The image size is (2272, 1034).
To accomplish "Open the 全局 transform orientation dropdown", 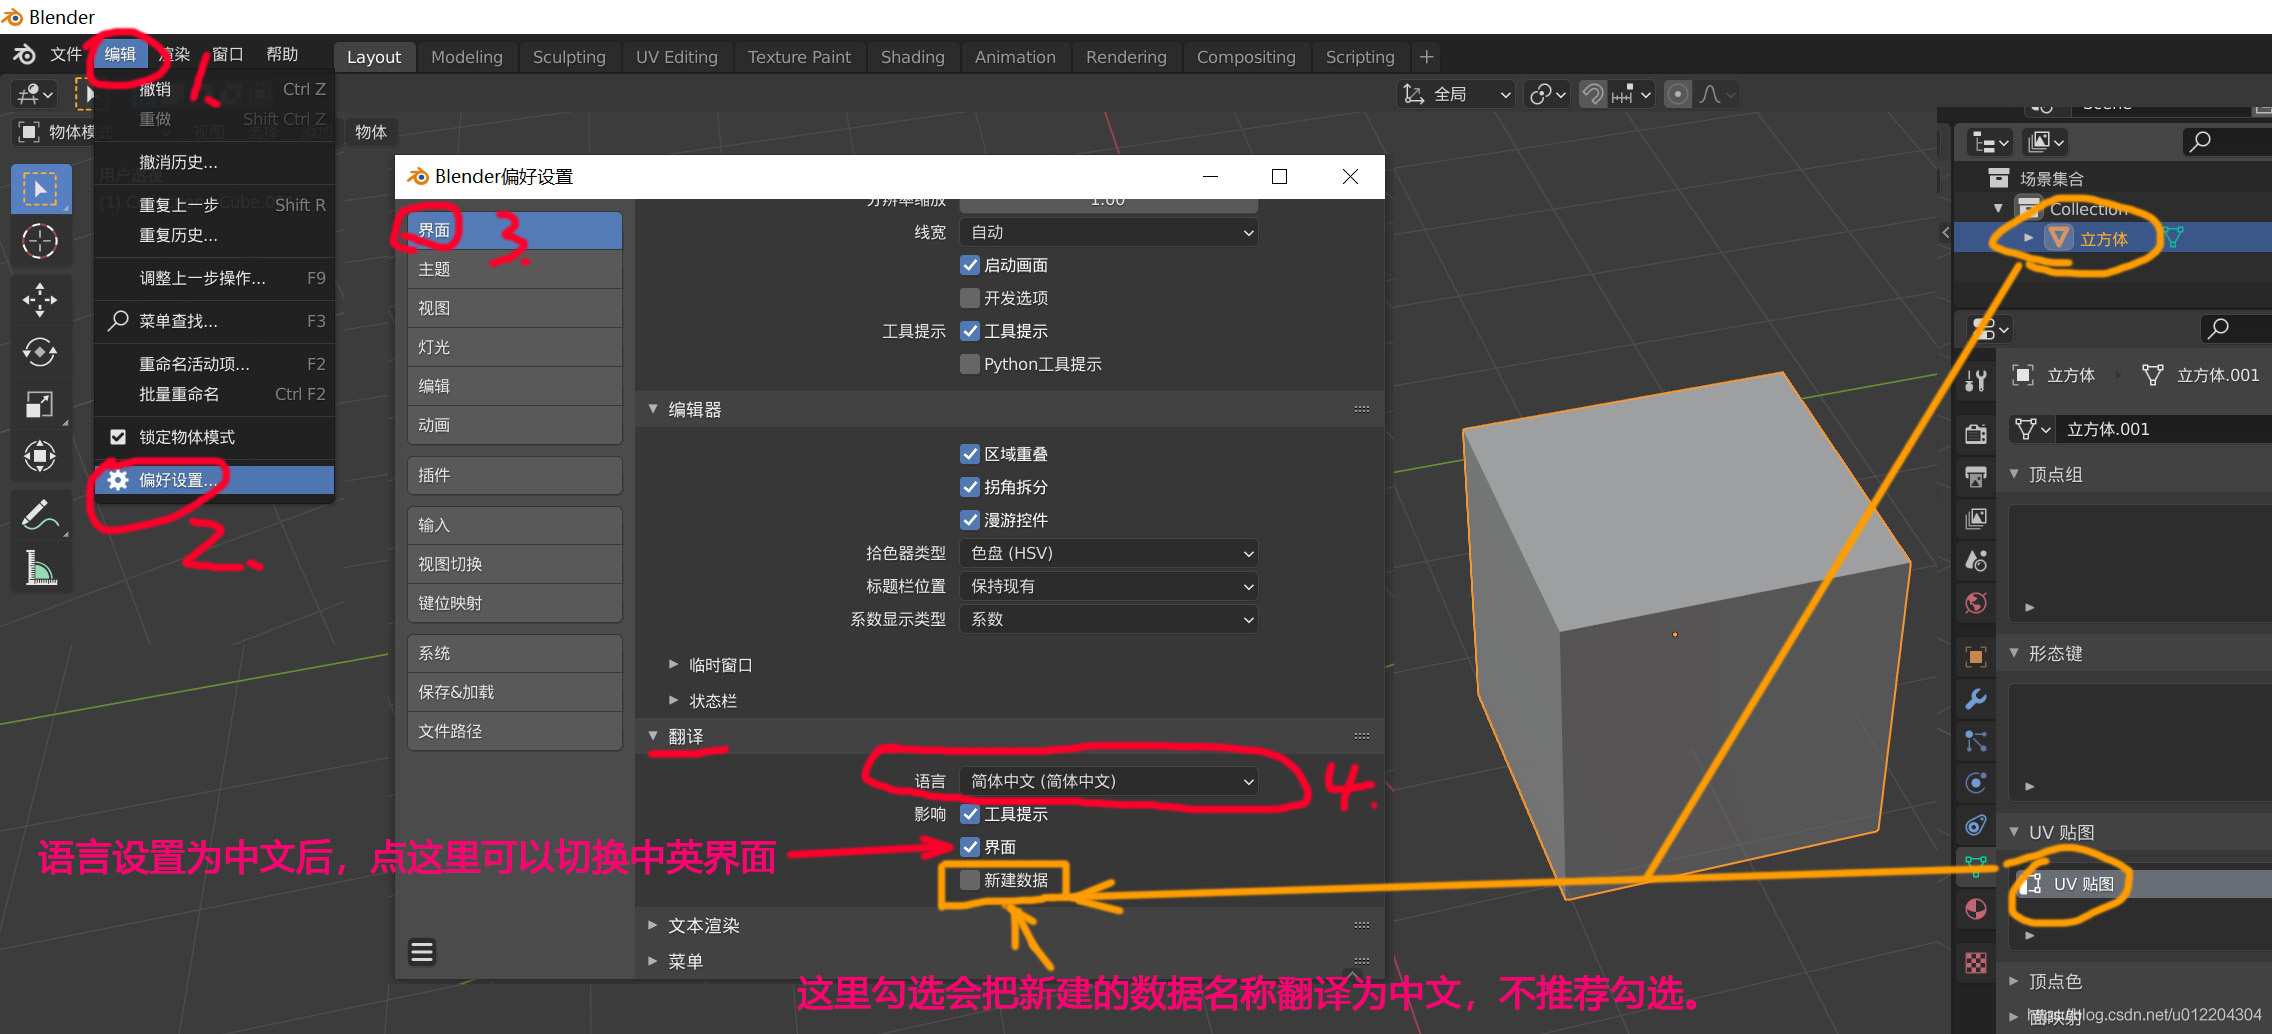I will 1456,94.
